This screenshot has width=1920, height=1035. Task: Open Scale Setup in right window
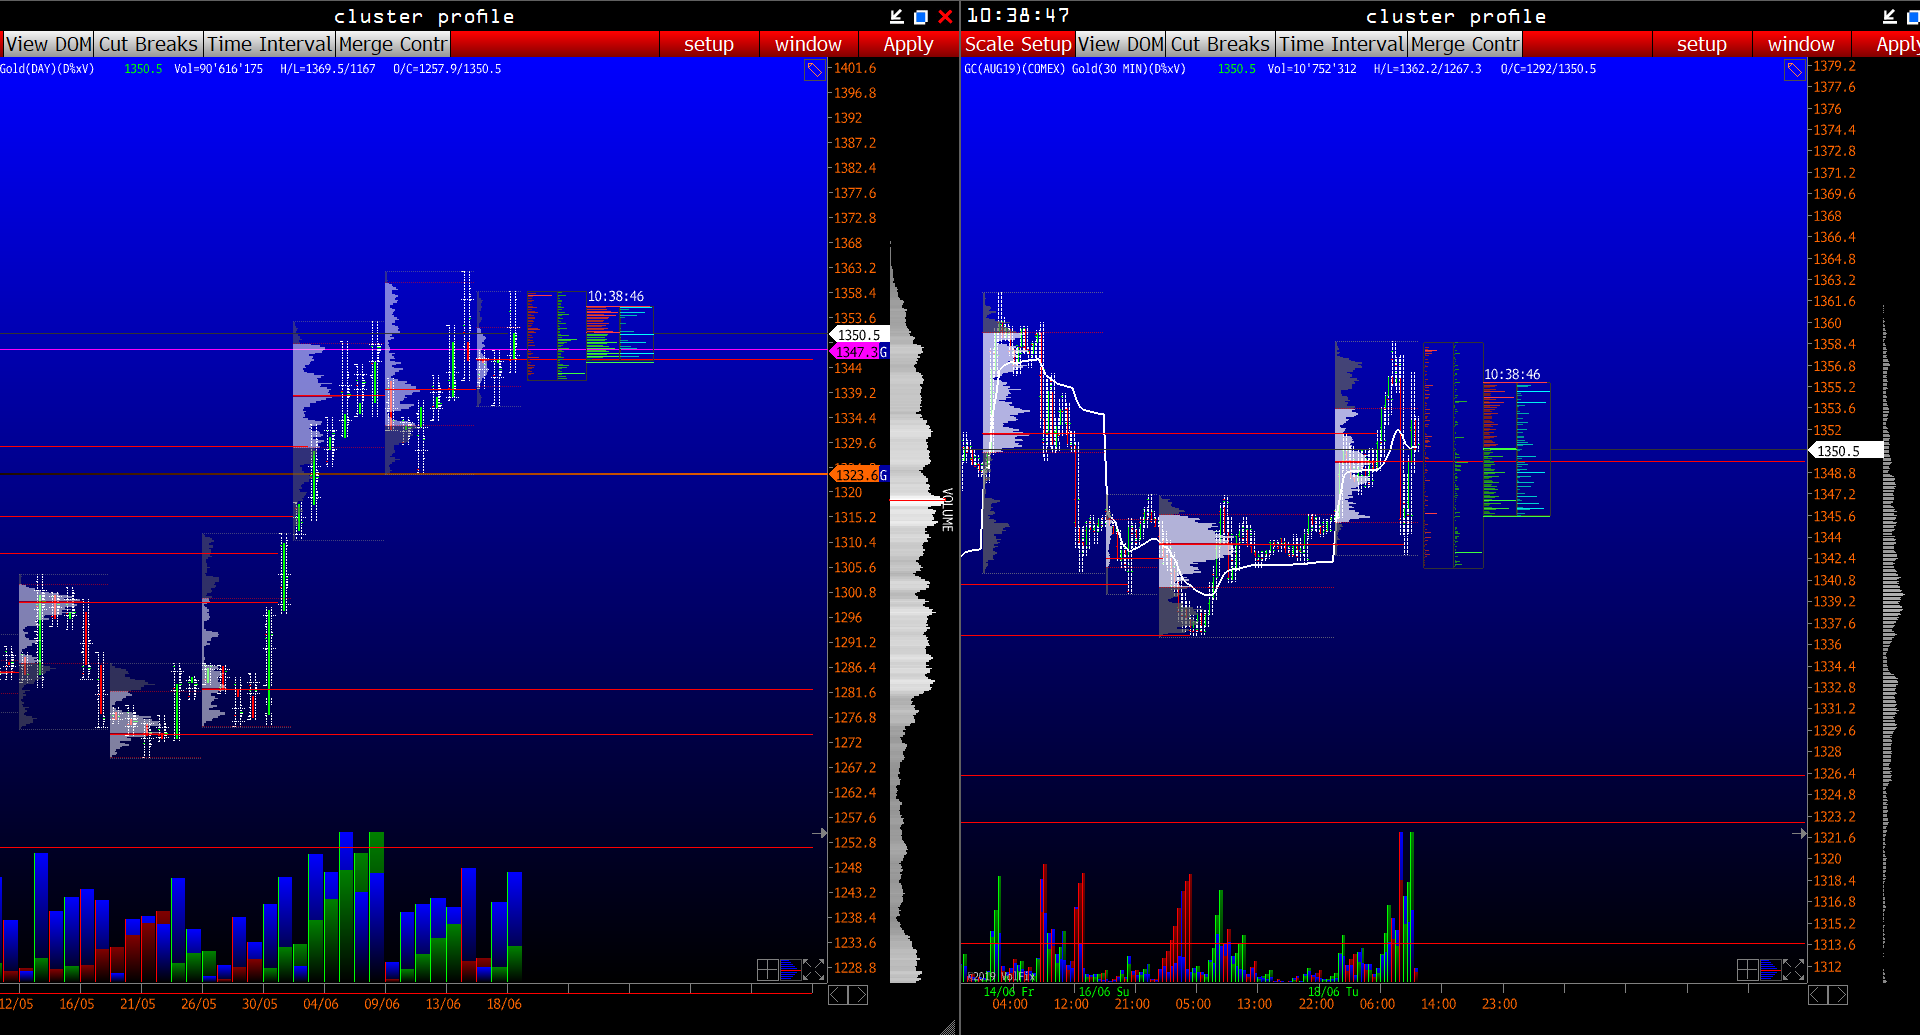[1018, 44]
